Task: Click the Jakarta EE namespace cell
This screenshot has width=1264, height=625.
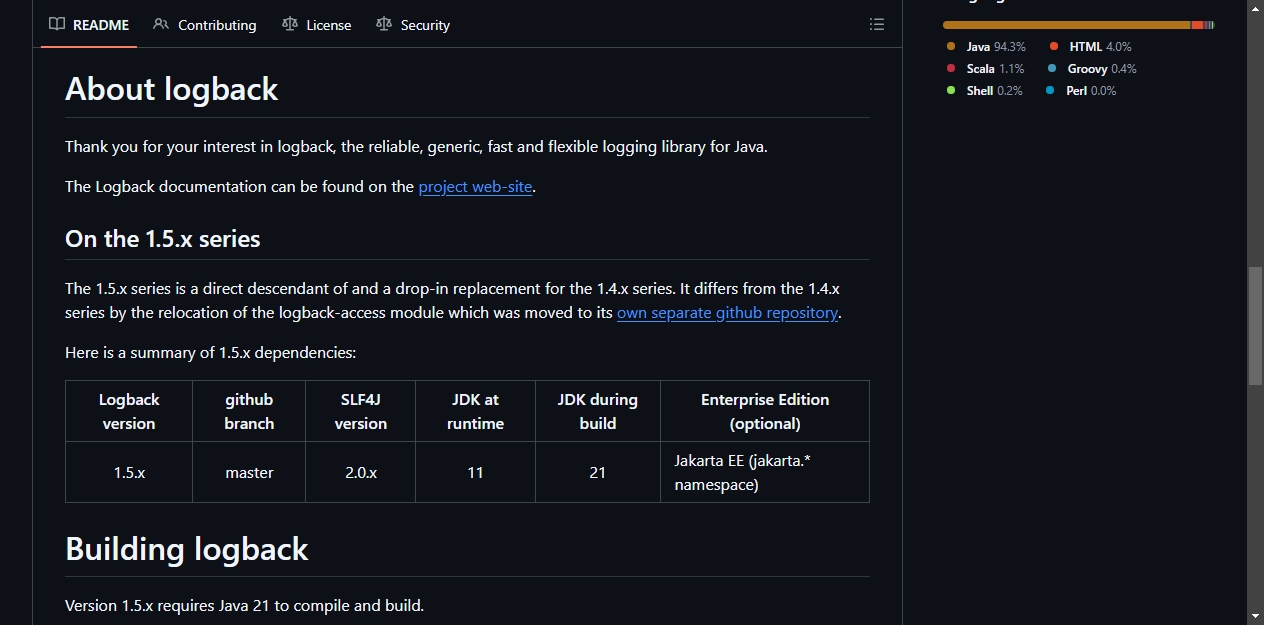Action: [765, 472]
